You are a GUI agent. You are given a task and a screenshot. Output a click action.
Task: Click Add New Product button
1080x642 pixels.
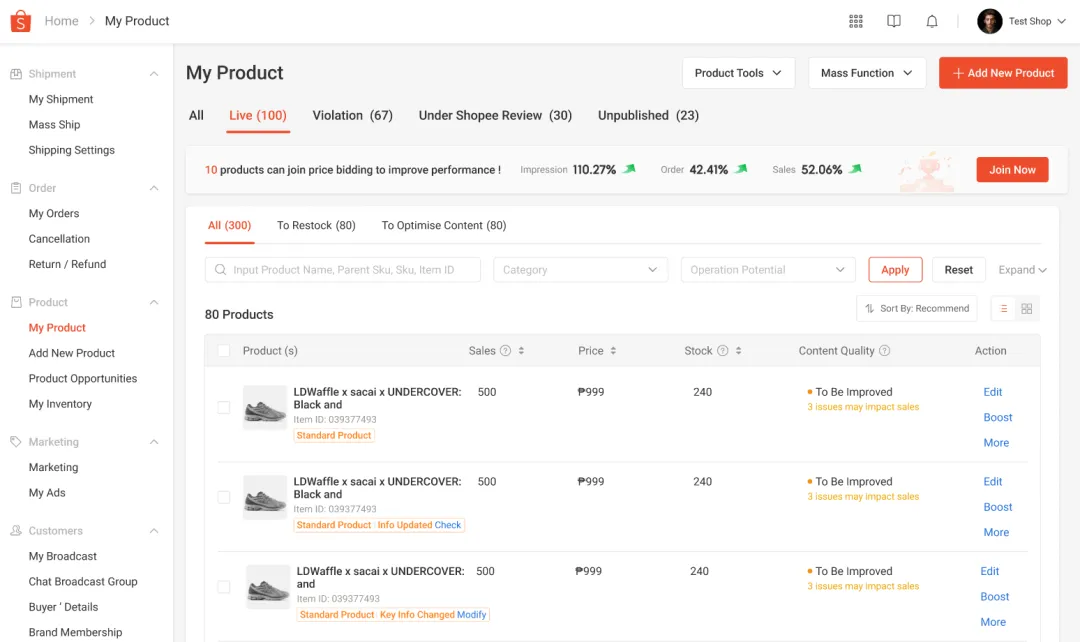click(x=1002, y=73)
